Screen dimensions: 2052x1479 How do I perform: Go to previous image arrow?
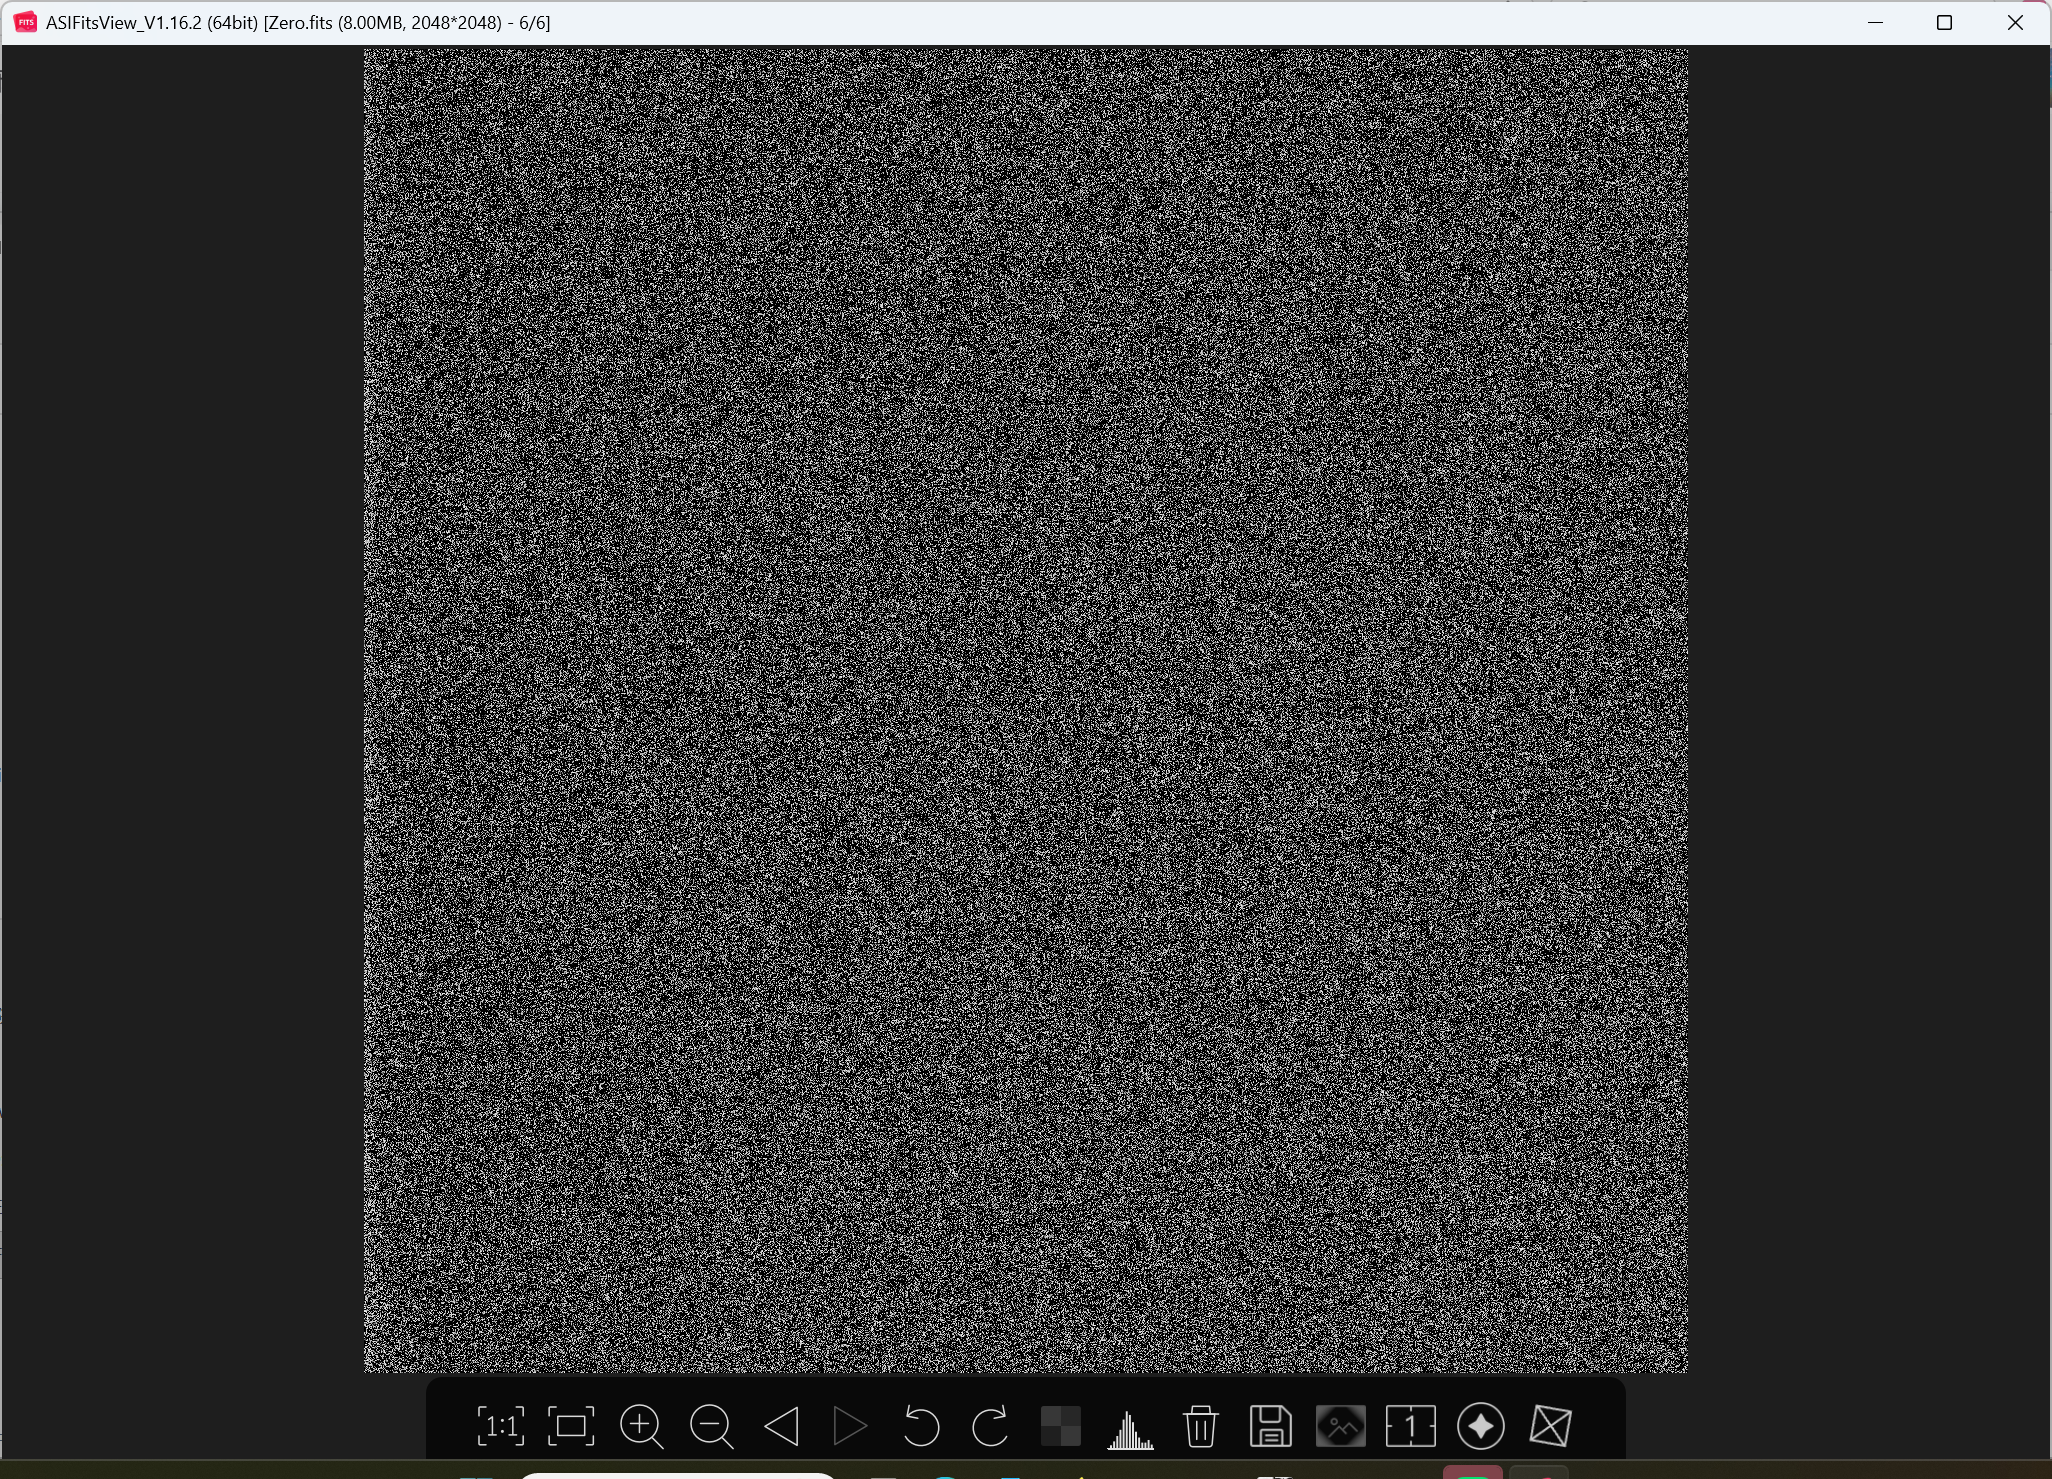781,1426
